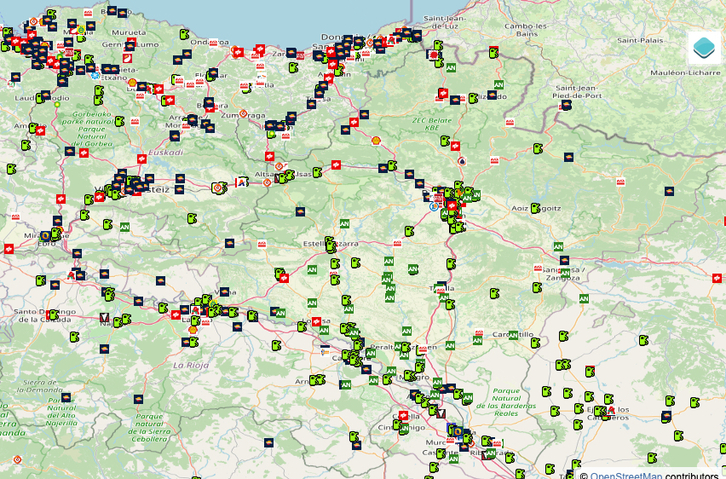Screen dimensions: 726x479
Task: Select the round red-drop marker south of ZEC Belate
Action: pyautogui.click(x=462, y=161)
